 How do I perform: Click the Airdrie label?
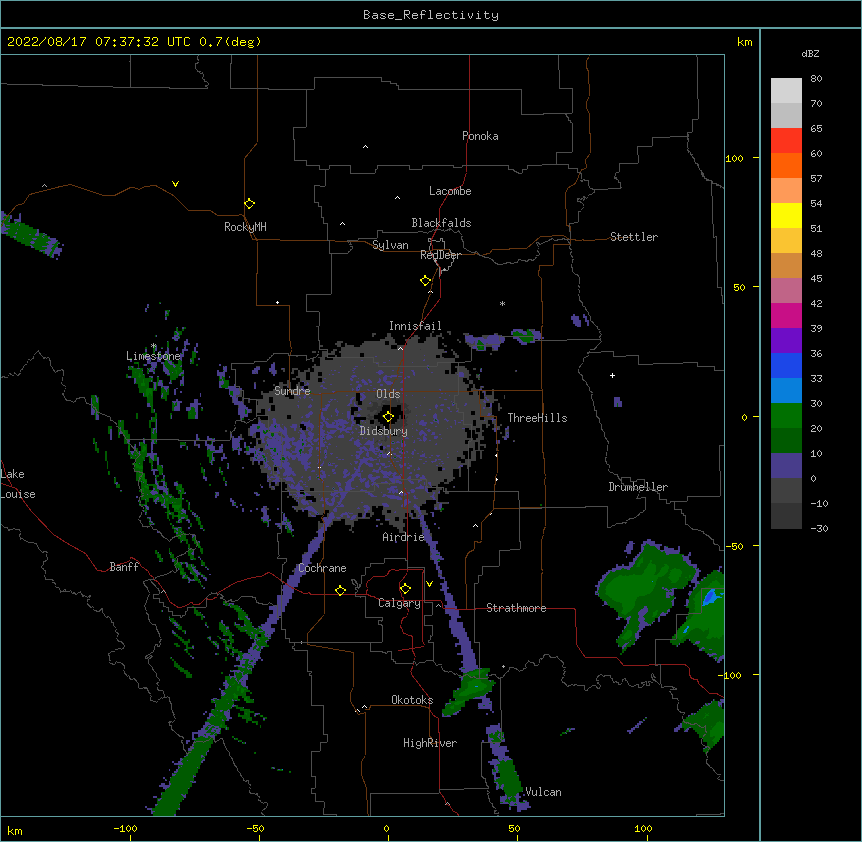tap(403, 537)
